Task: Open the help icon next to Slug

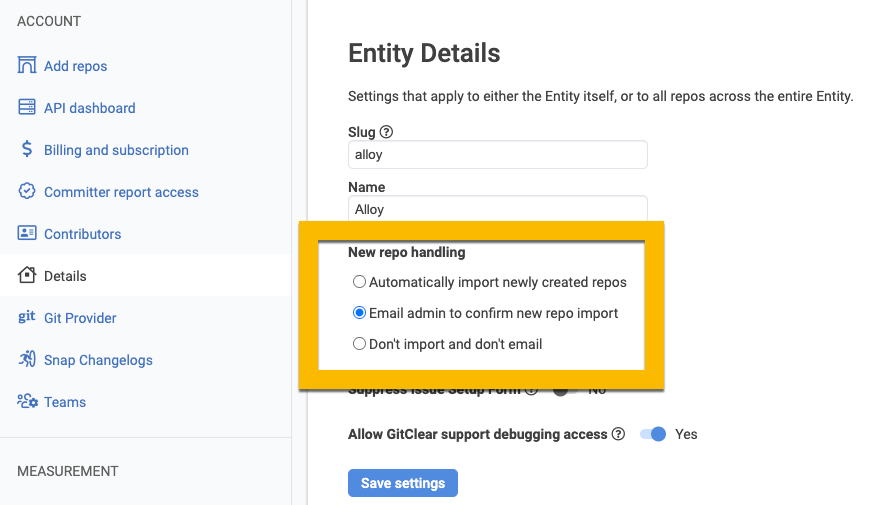Action: pos(386,132)
